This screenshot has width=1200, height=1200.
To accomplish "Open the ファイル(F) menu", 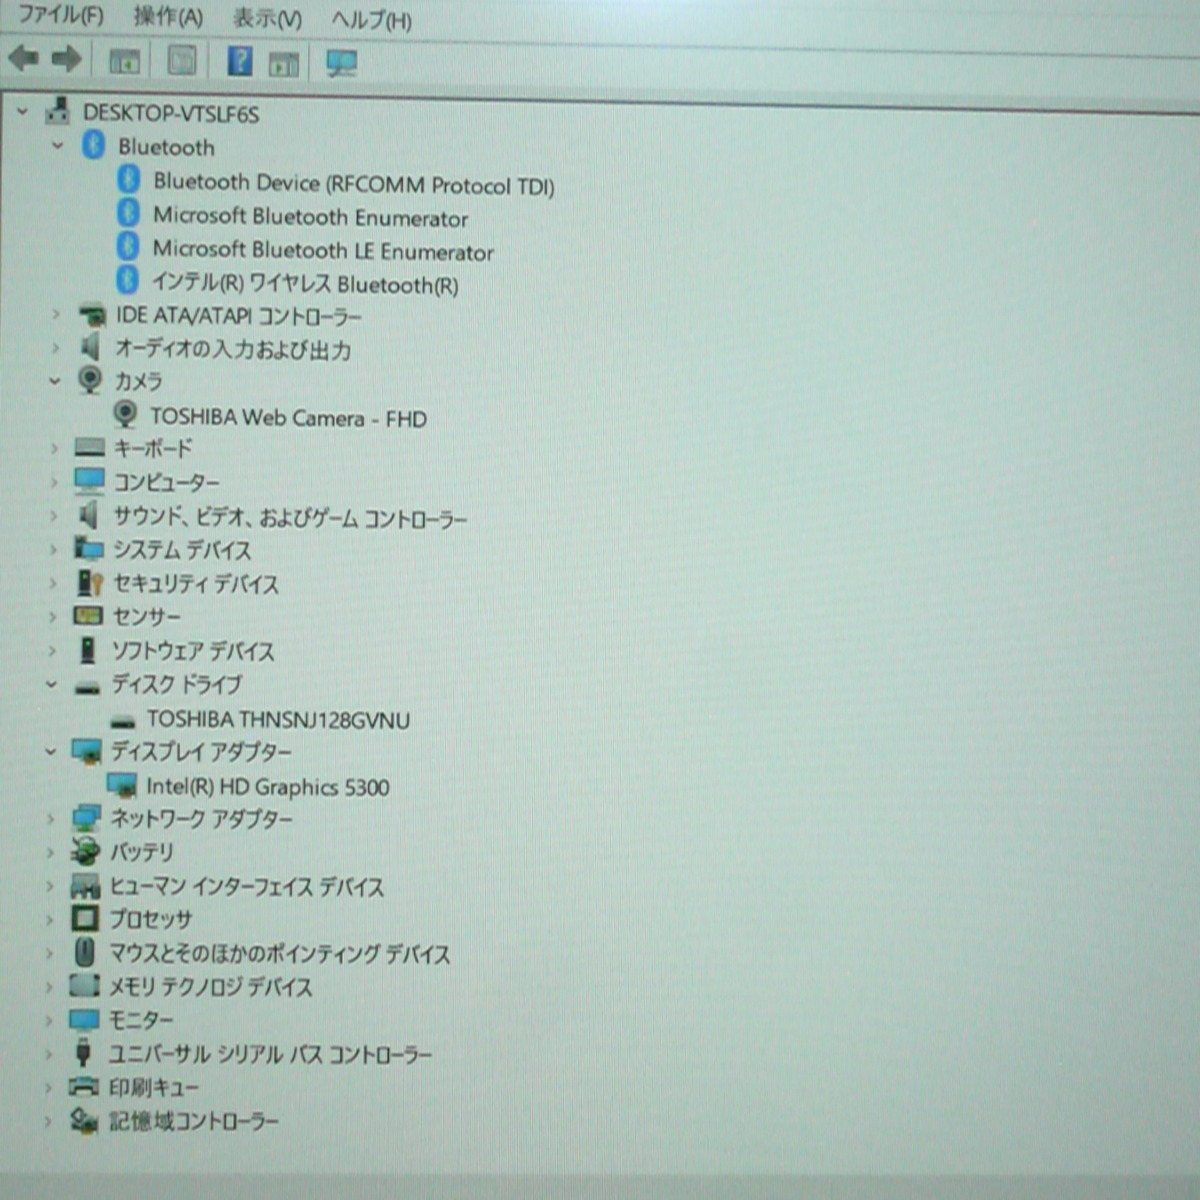I will coord(61,15).
